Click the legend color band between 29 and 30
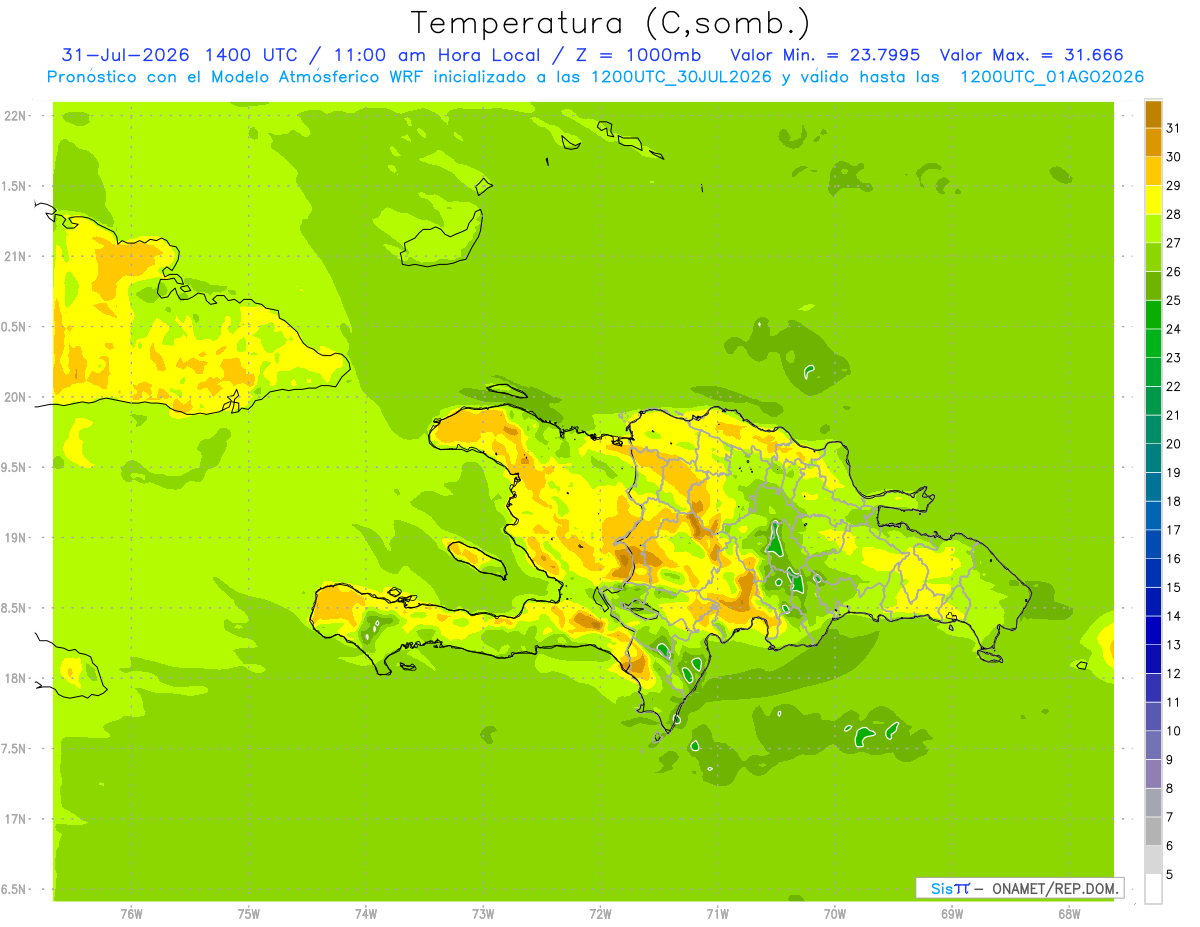The width and height of the screenshot is (1200, 927). pyautogui.click(x=1153, y=172)
